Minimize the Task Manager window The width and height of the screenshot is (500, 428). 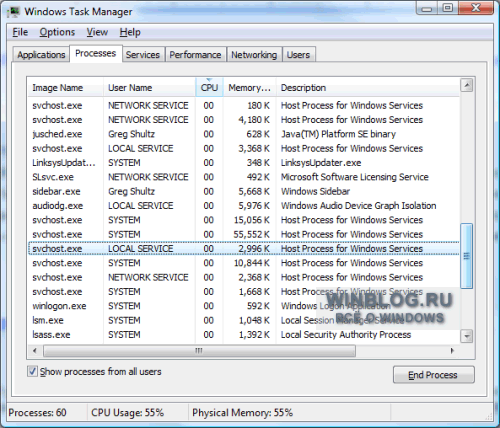point(427,8)
